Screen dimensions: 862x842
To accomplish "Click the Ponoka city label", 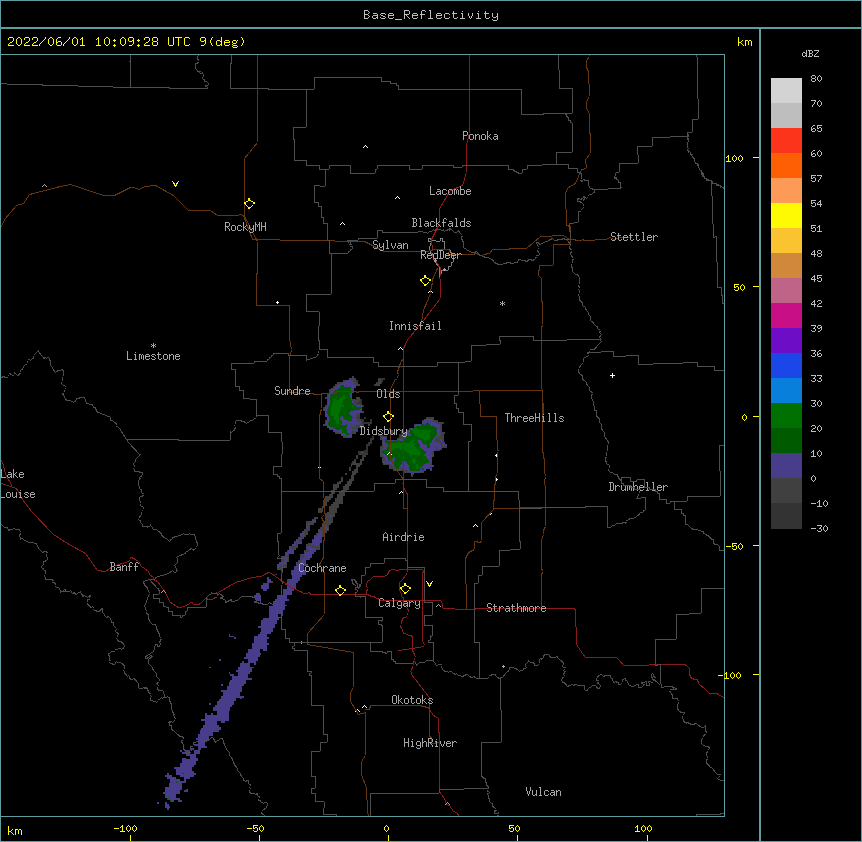I will [480, 136].
